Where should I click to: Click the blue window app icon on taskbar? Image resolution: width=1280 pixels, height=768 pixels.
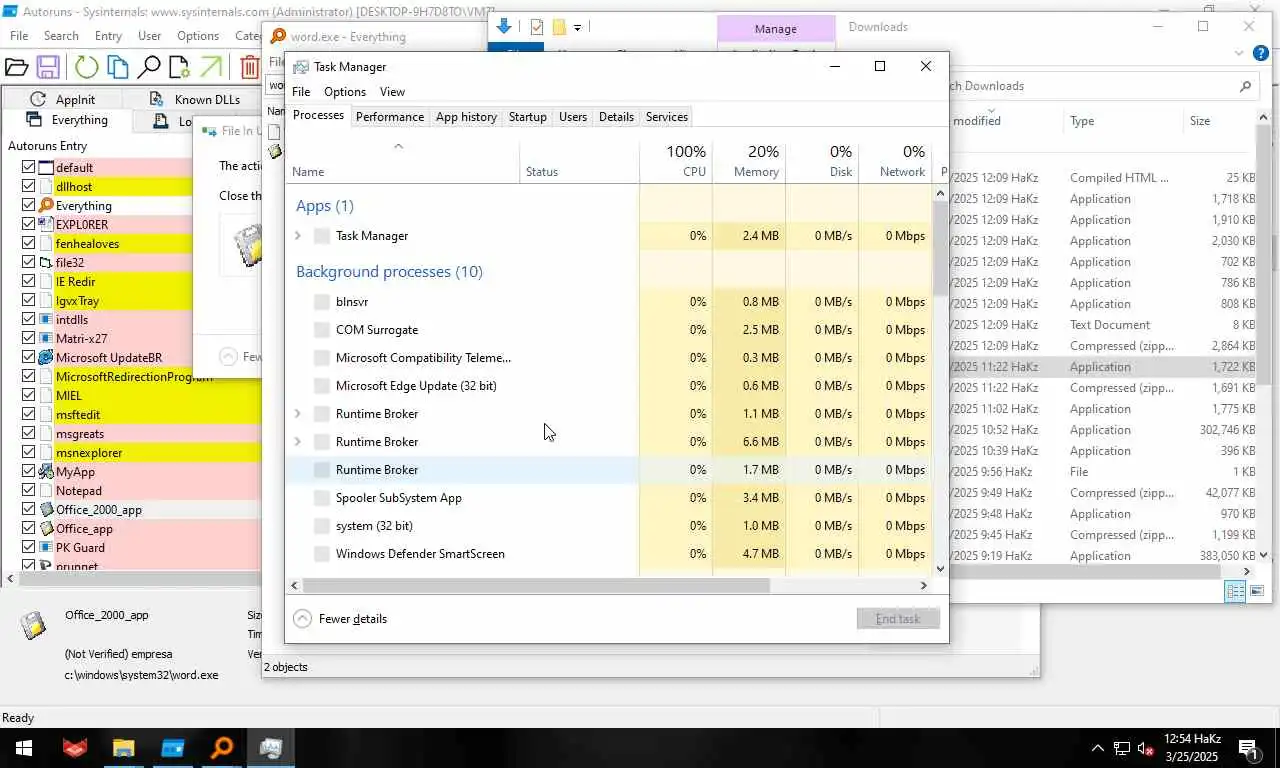click(x=173, y=747)
